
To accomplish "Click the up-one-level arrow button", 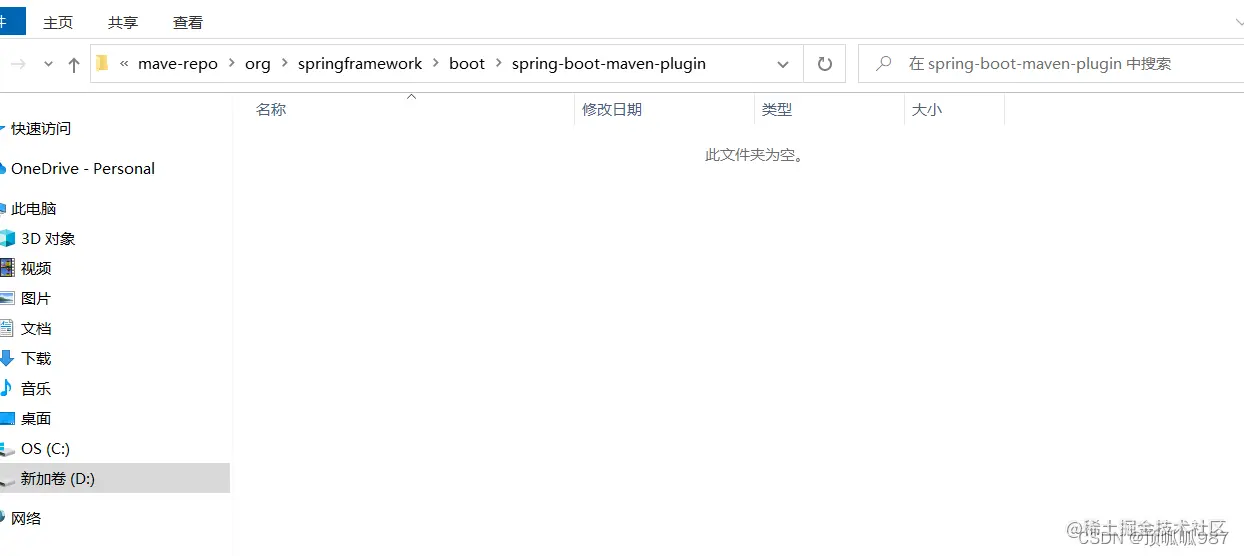I will [73, 64].
